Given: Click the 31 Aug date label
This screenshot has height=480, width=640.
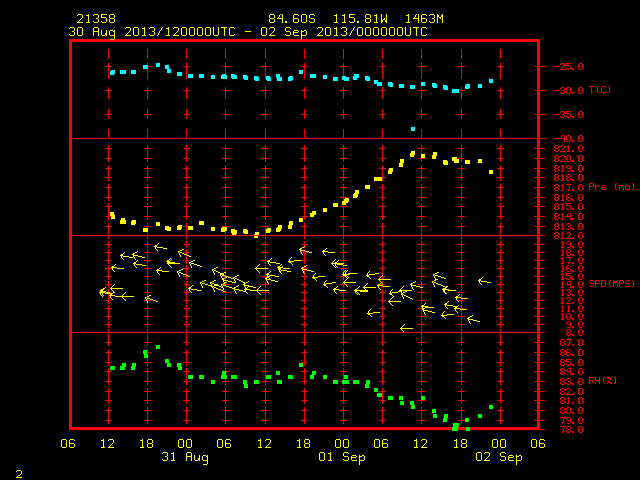Looking at the screenshot, I should 185,457.
